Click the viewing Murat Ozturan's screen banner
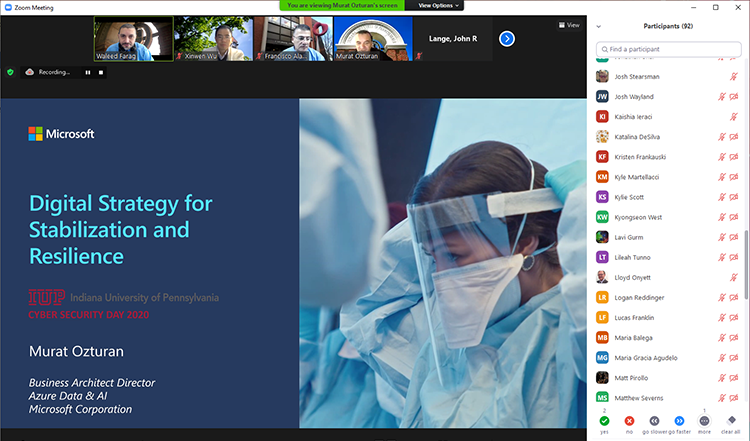750x441 pixels. 342,5
